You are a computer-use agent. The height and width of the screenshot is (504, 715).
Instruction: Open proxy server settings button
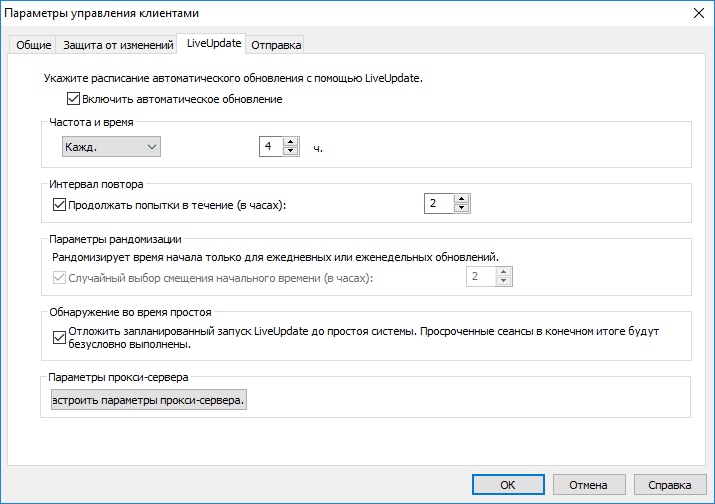149,401
